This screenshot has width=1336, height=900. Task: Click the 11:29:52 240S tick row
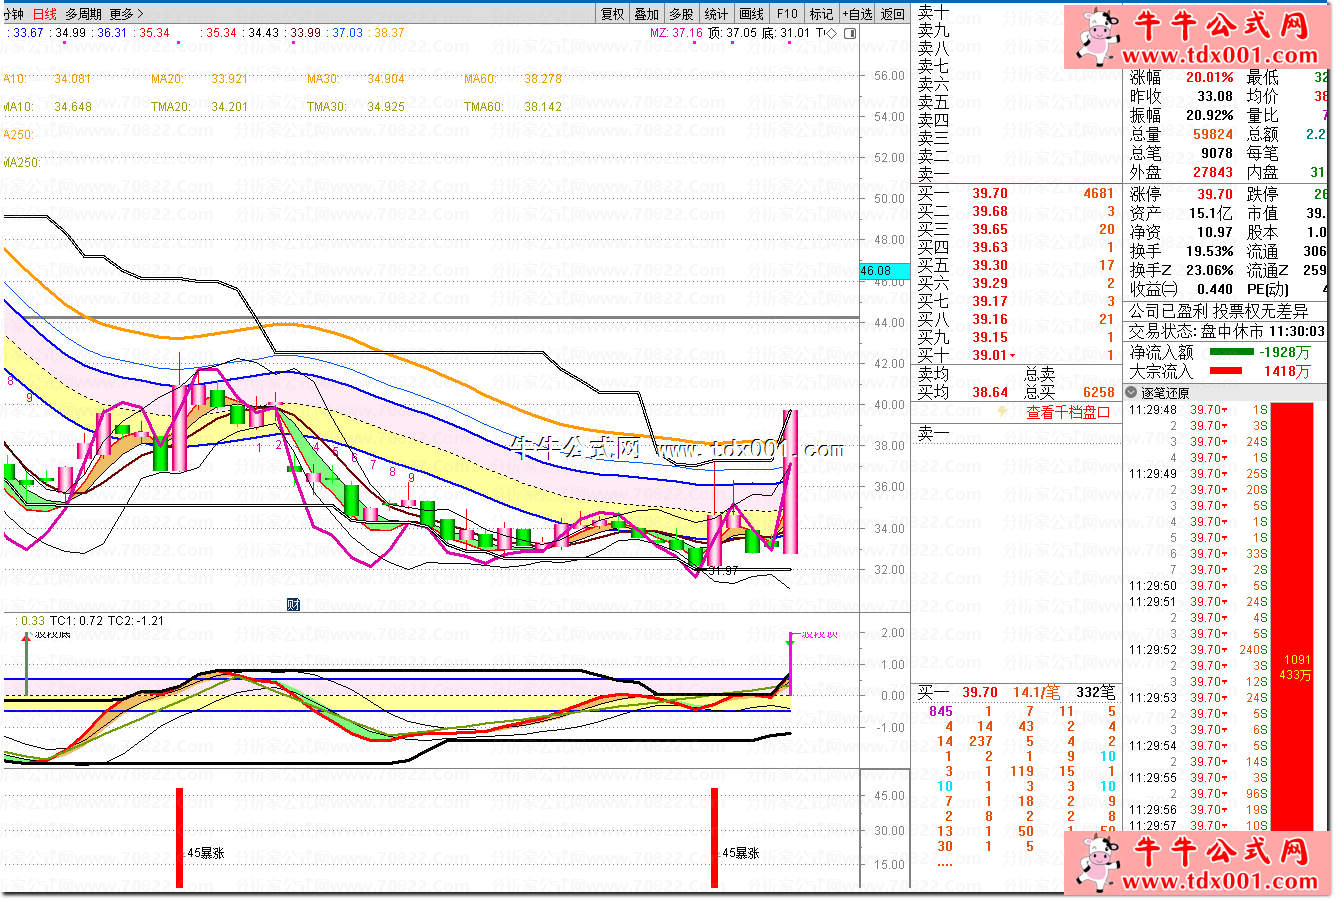(x=1199, y=650)
